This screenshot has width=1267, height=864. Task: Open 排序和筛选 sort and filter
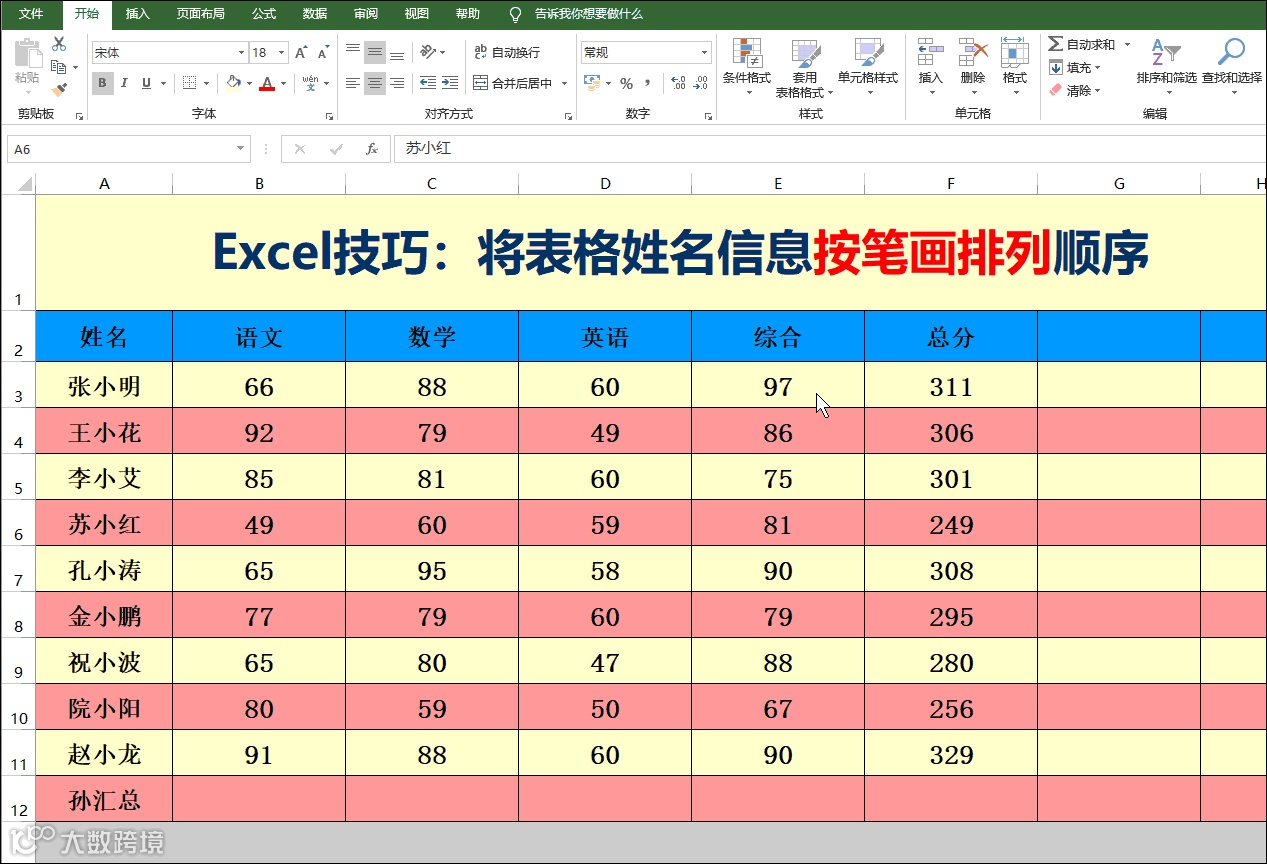pos(1166,66)
